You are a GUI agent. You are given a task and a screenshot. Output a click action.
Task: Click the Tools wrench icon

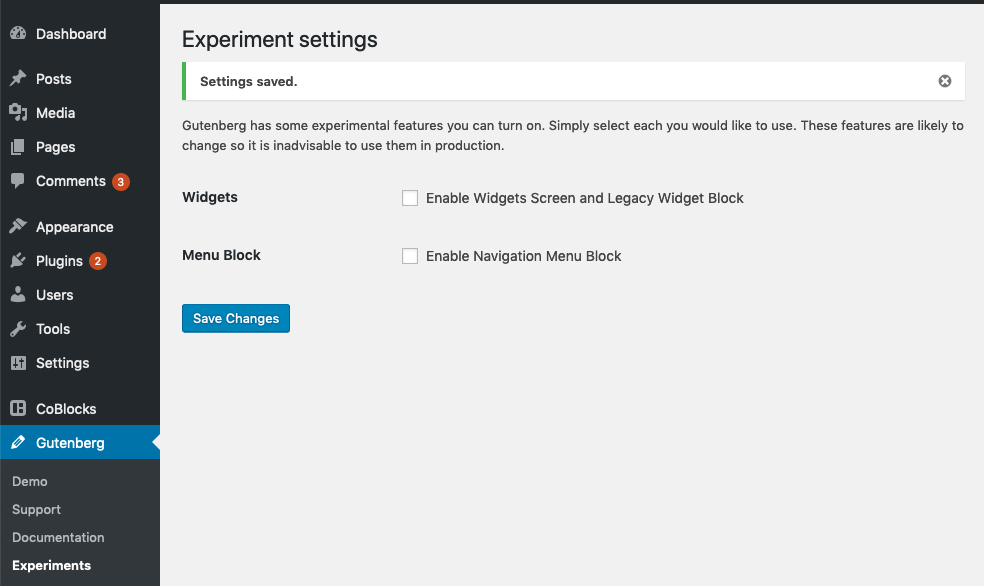18,328
